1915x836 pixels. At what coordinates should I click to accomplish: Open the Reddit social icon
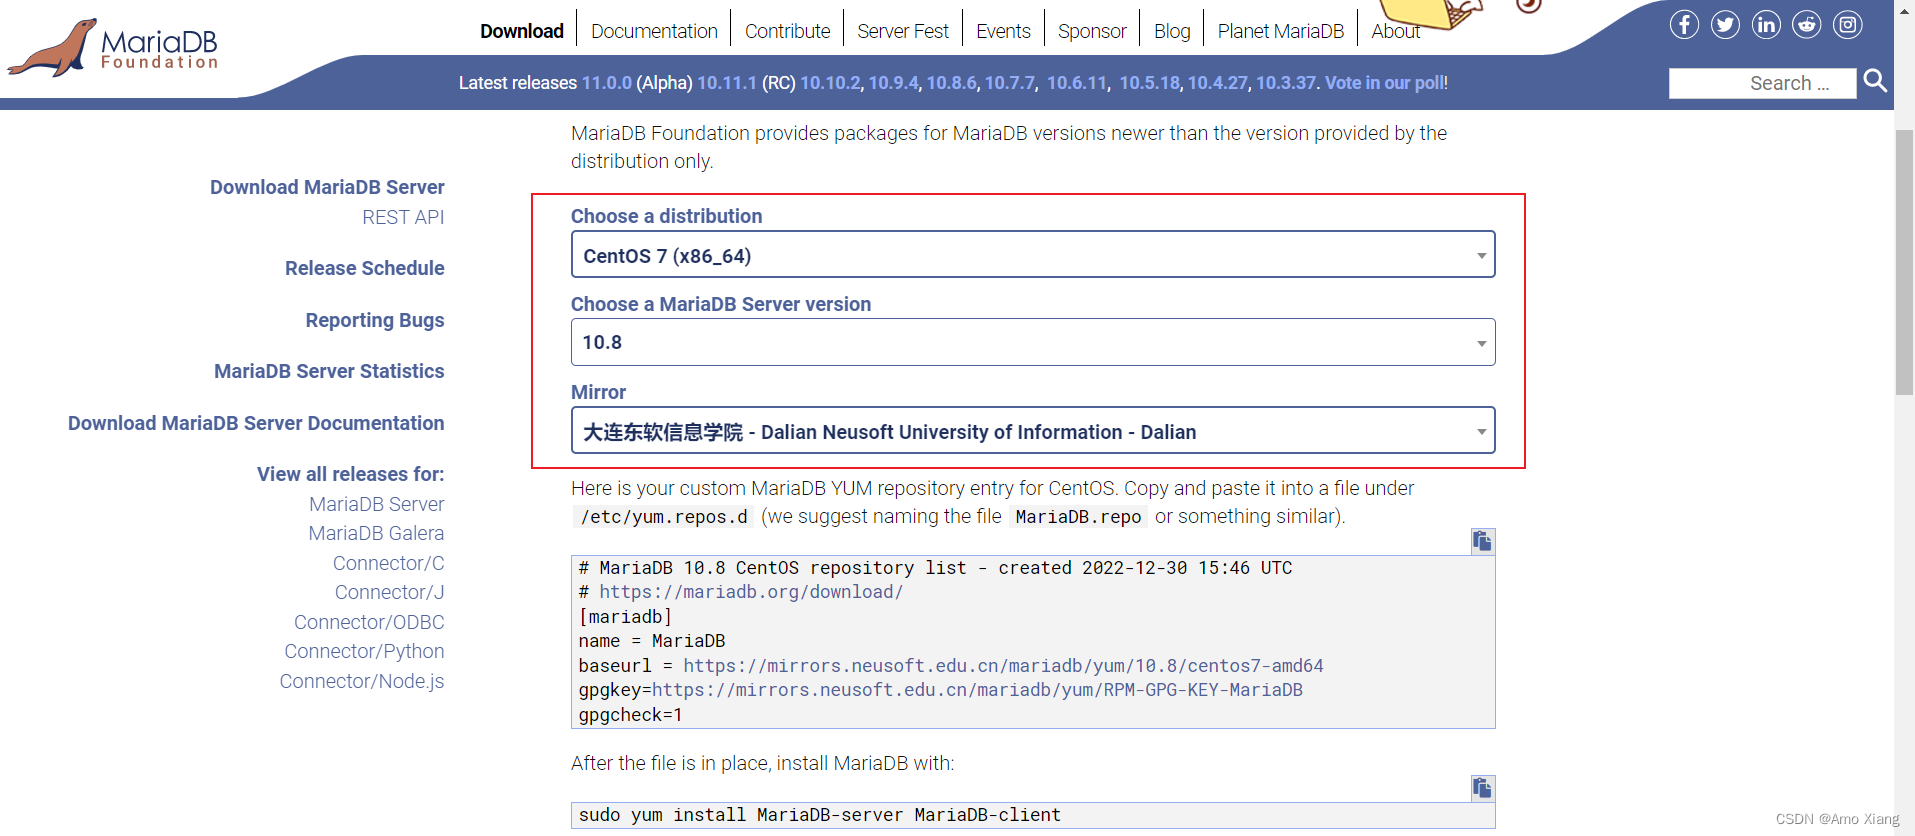coord(1806,25)
